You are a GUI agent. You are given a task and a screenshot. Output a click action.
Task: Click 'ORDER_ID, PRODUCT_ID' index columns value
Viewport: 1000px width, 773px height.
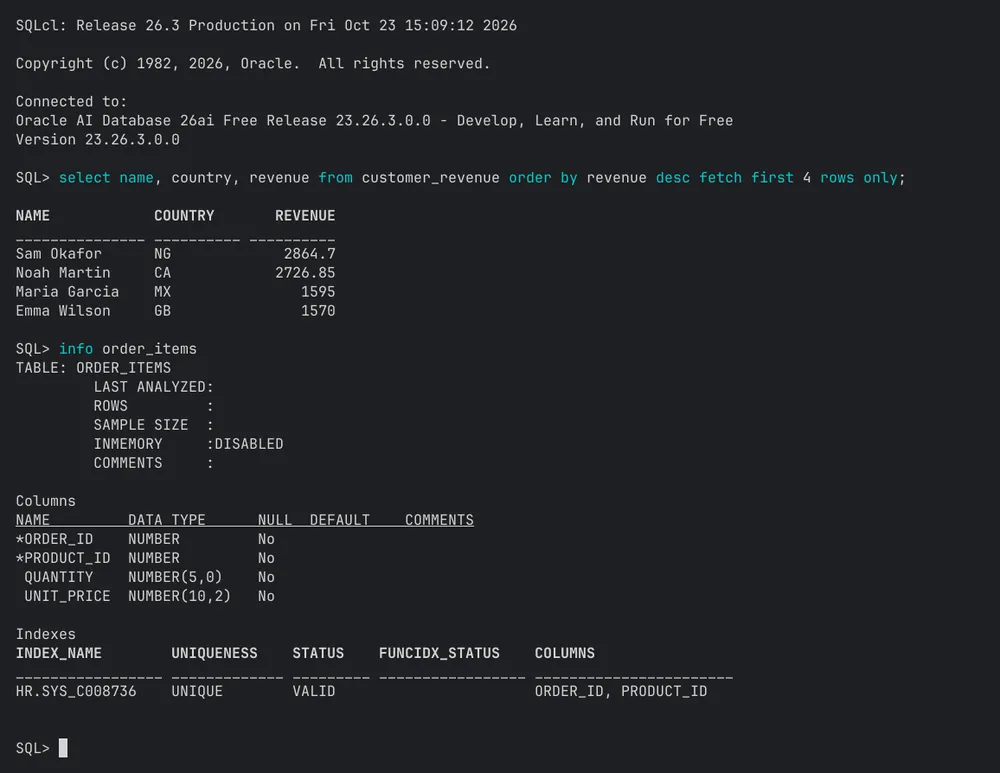pos(621,691)
